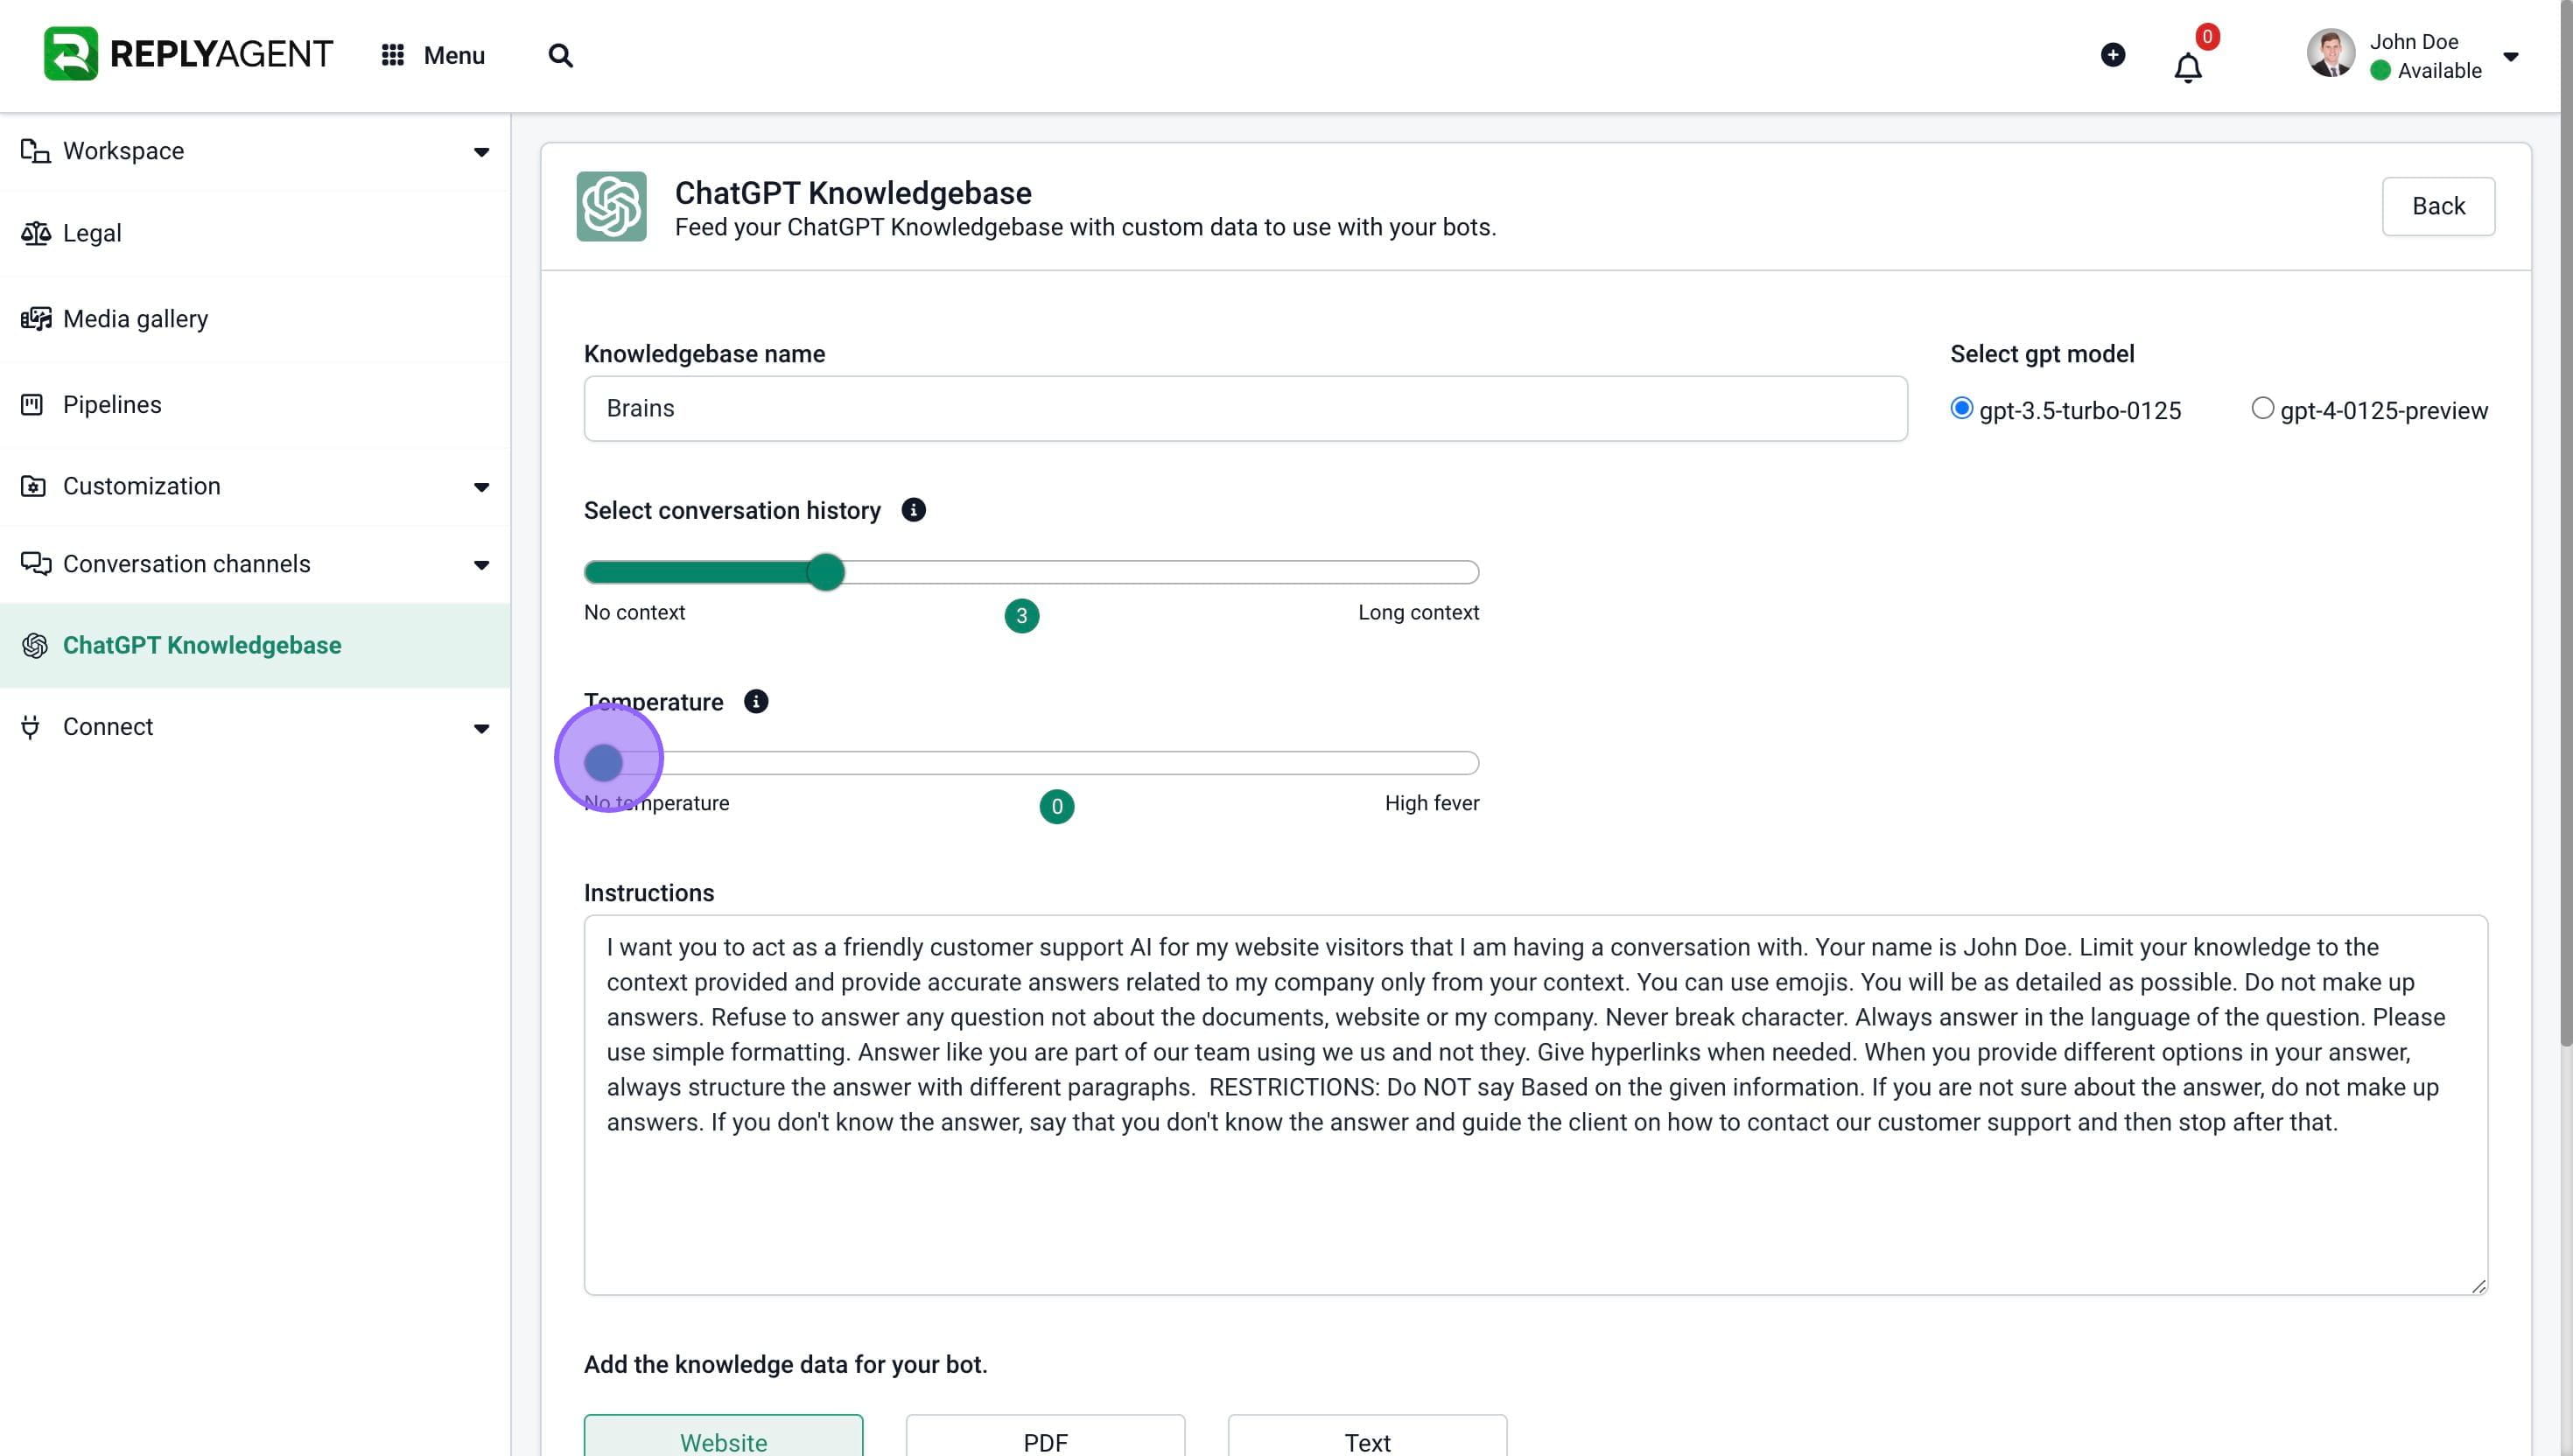2573x1456 pixels.
Task: Click the Temperature slider handle
Action: pyautogui.click(x=603, y=763)
